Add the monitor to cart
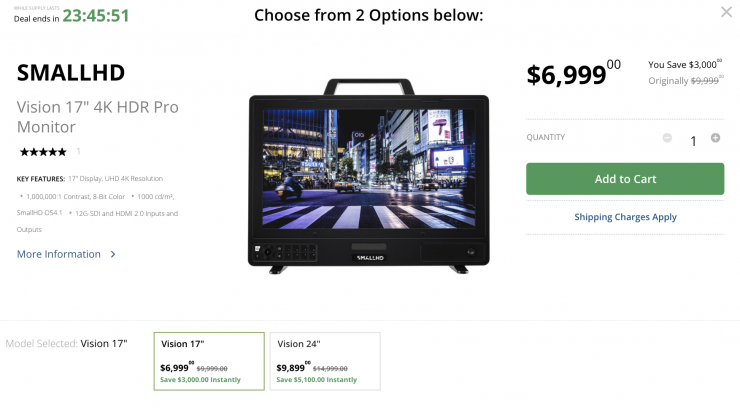Viewport: 740px width, 415px height. pyautogui.click(x=625, y=179)
